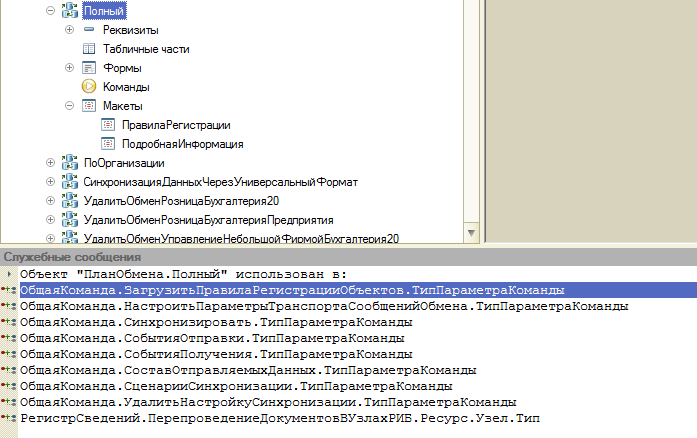Select УдалитьОбменРозницаБухгалтерия20 exchange plan

tap(181, 201)
